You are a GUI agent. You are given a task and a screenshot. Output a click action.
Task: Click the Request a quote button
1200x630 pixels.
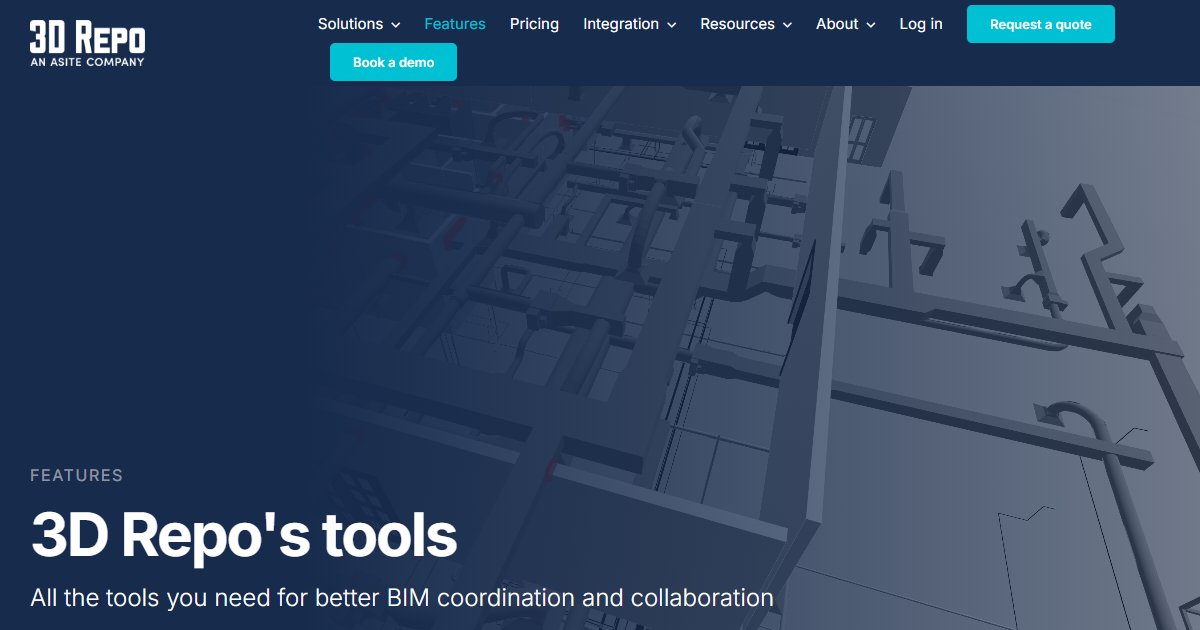[1040, 23]
